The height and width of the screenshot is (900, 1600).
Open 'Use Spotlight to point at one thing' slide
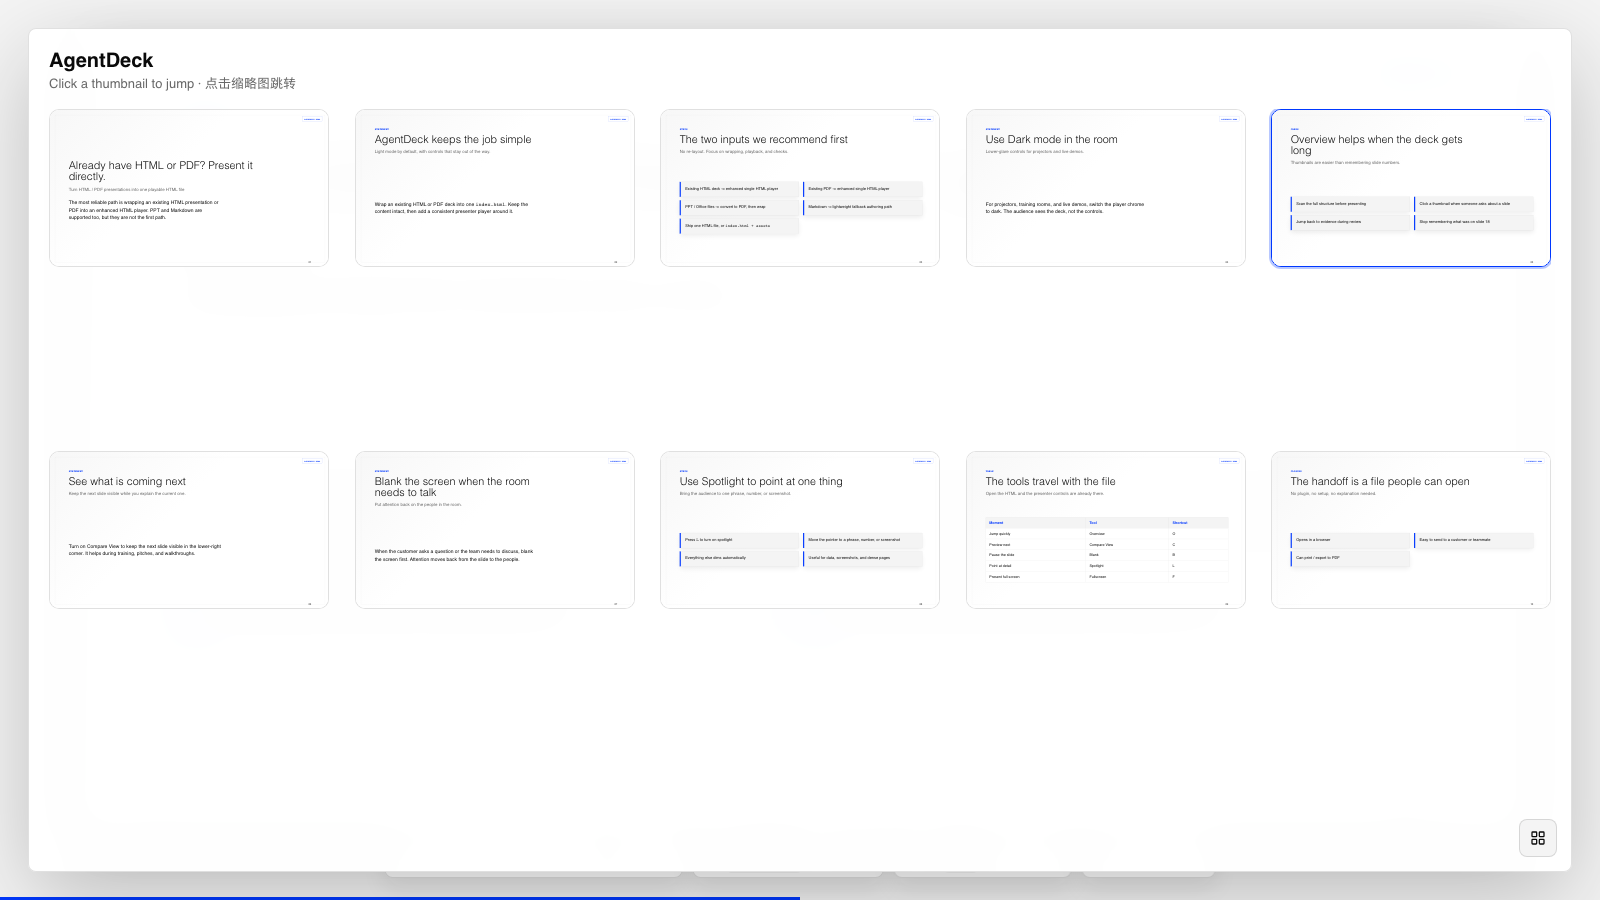click(x=800, y=530)
